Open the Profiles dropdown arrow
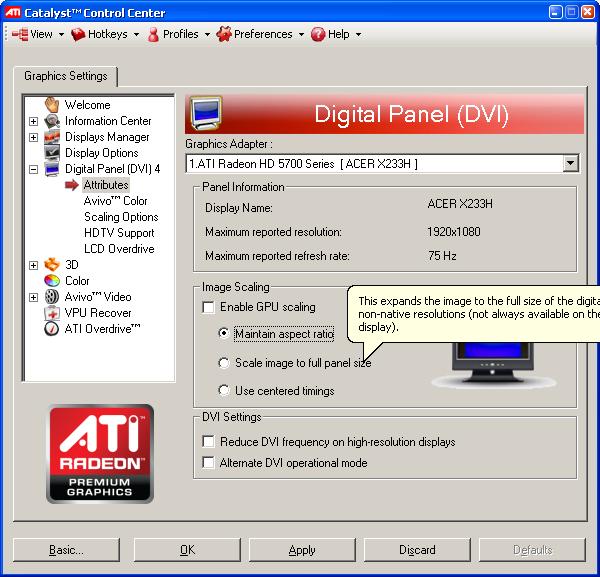 pyautogui.click(x=207, y=34)
